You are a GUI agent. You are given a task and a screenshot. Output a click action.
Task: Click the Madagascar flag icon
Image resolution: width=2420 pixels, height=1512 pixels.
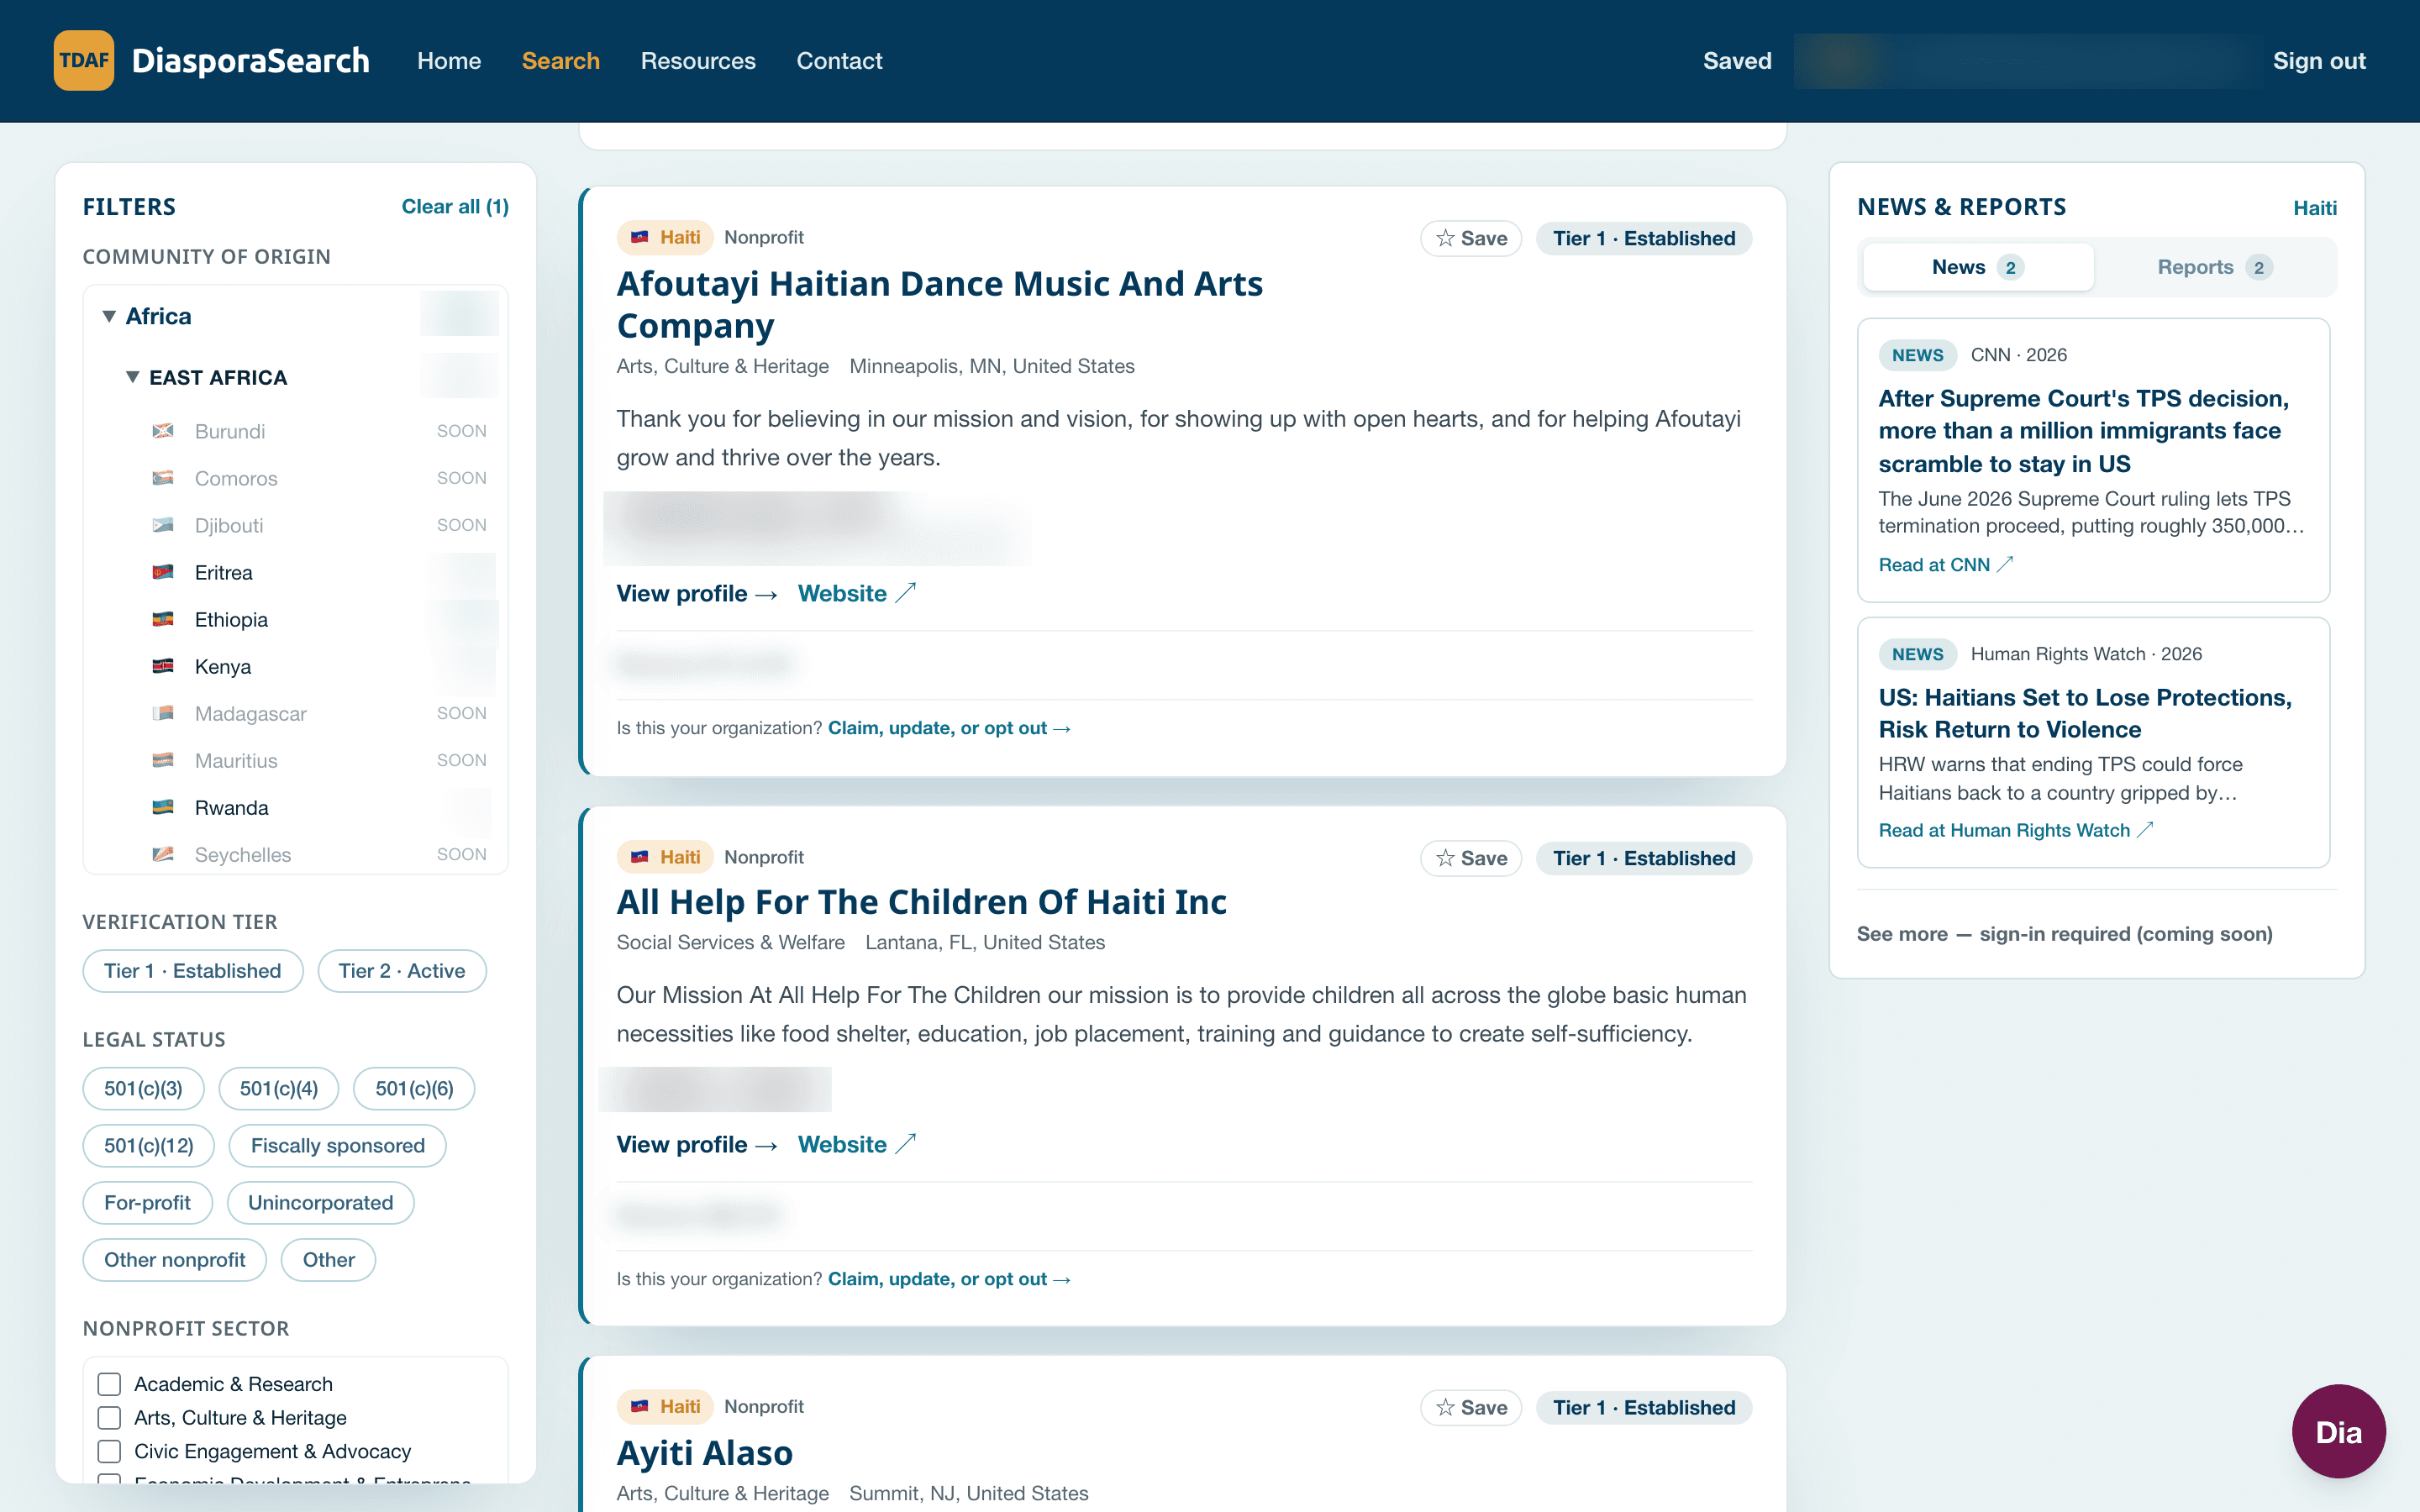pyautogui.click(x=163, y=713)
